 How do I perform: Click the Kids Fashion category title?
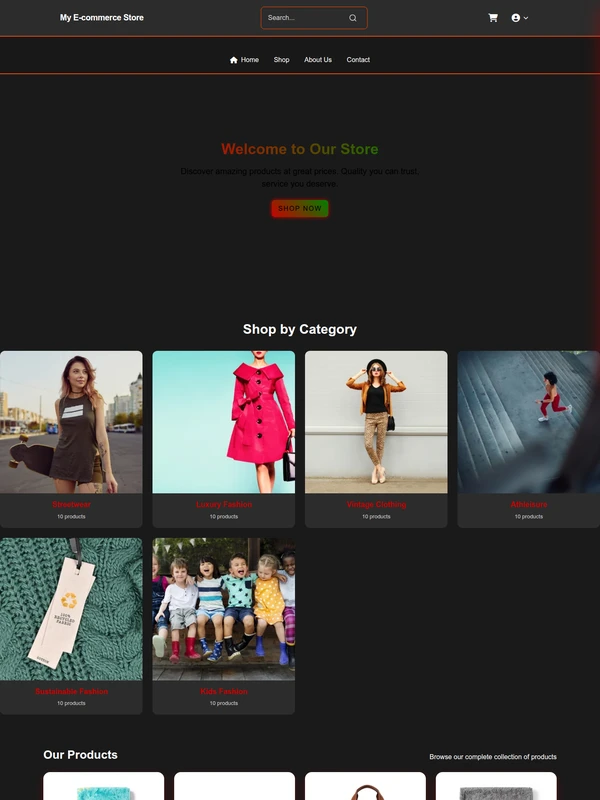coord(223,691)
